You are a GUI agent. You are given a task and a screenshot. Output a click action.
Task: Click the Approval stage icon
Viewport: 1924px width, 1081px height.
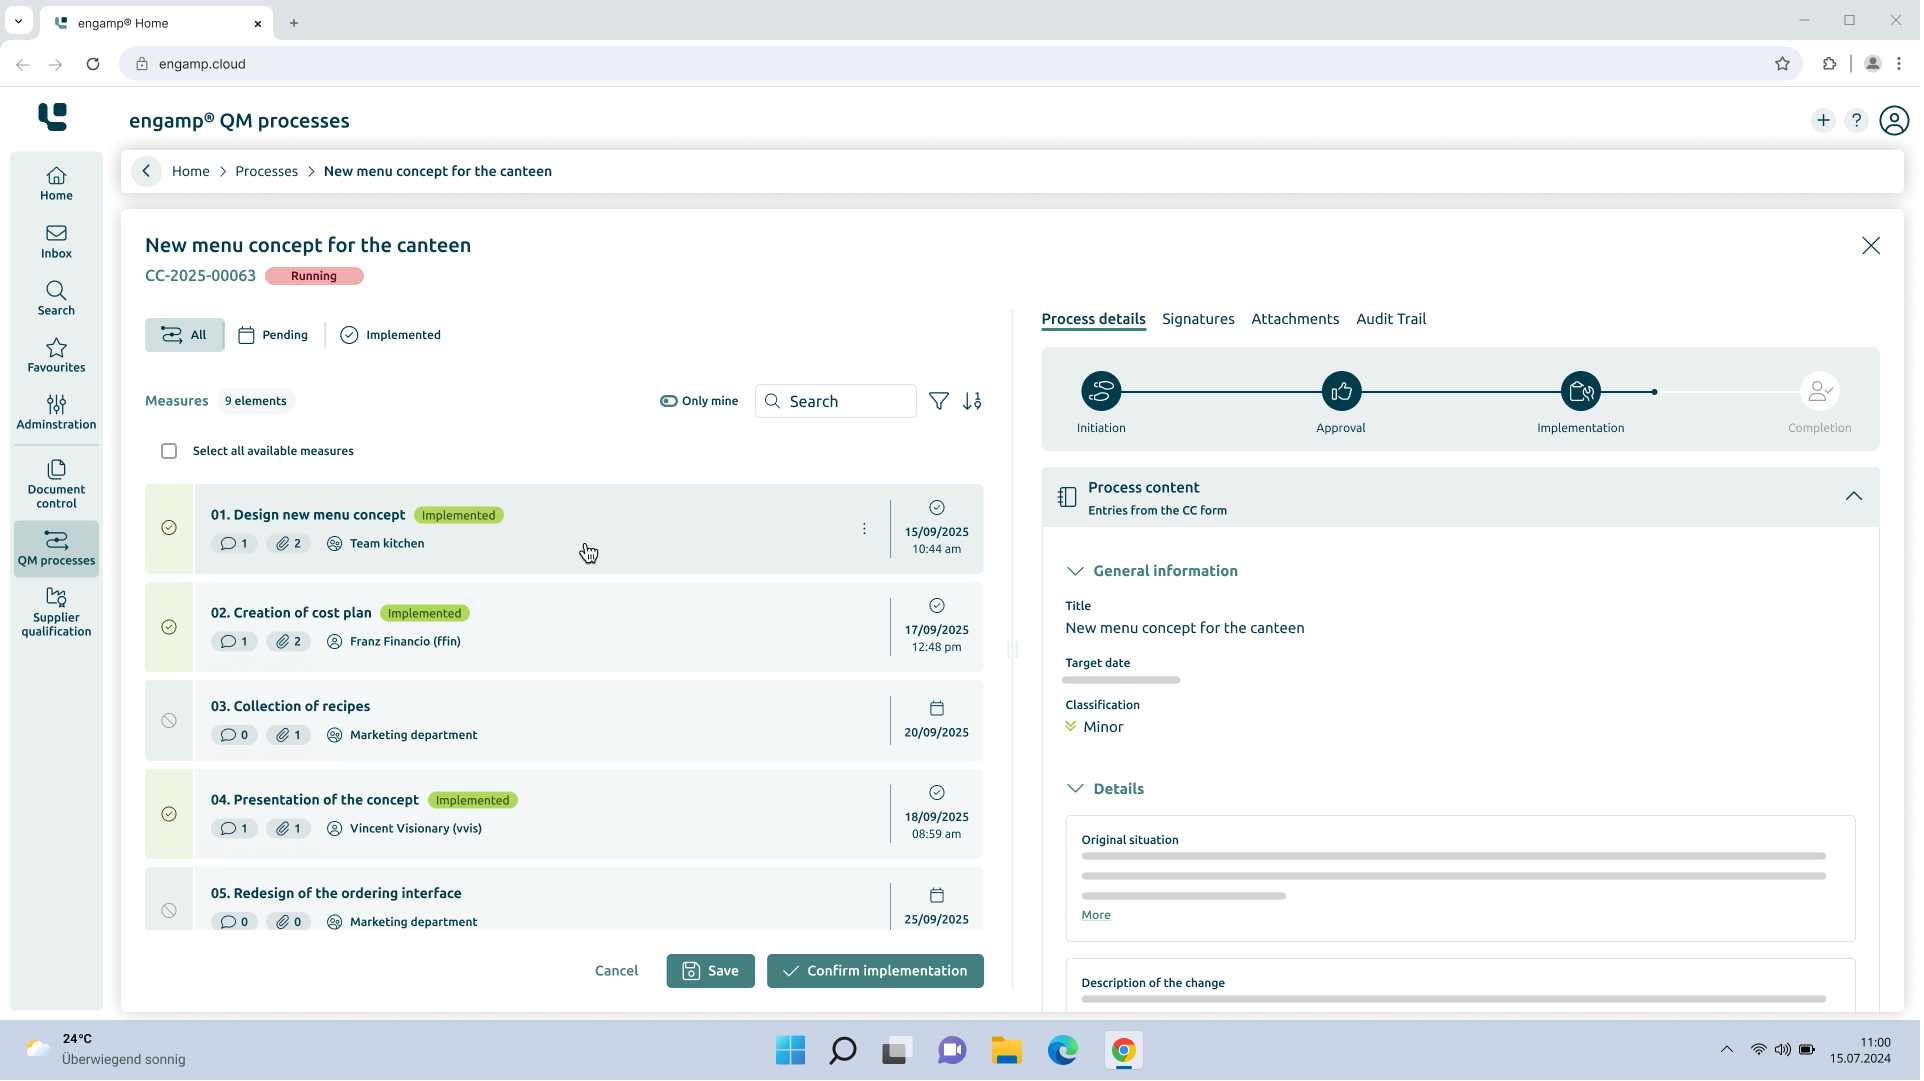[1344, 392]
